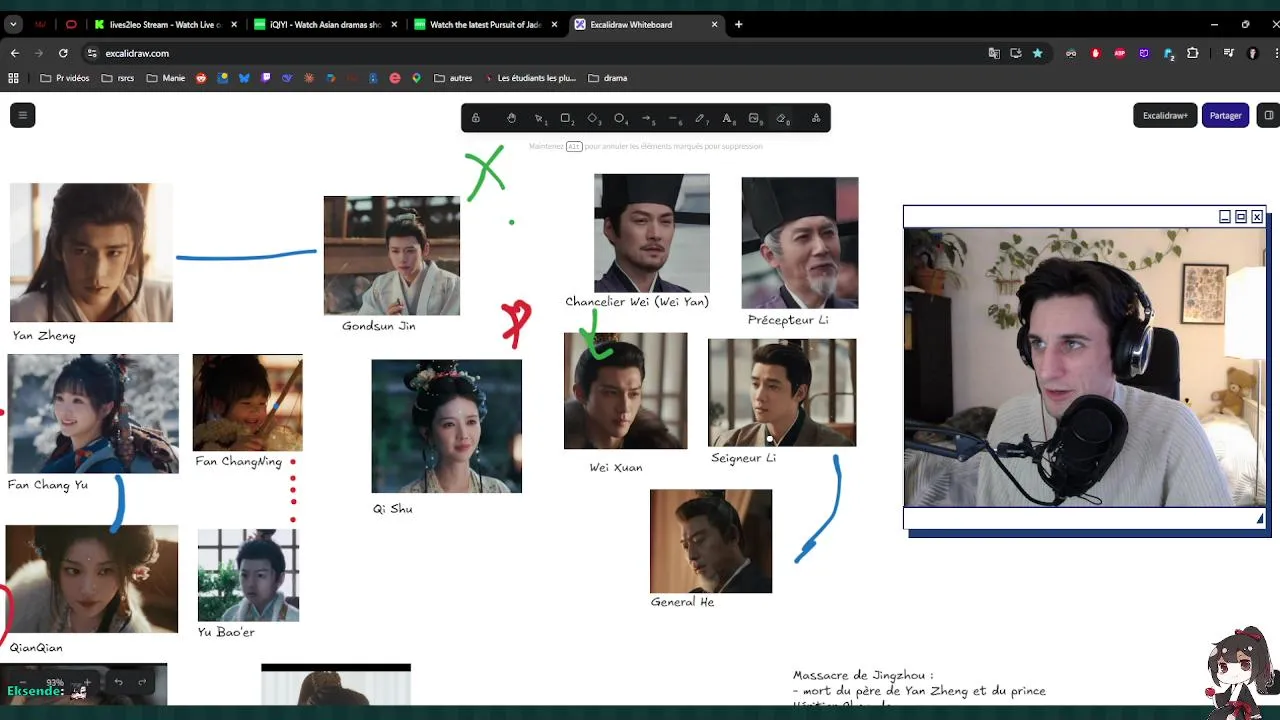The height and width of the screenshot is (720, 1280).
Task: Open the Bluesky butterfly bookmark
Action: click(x=244, y=78)
